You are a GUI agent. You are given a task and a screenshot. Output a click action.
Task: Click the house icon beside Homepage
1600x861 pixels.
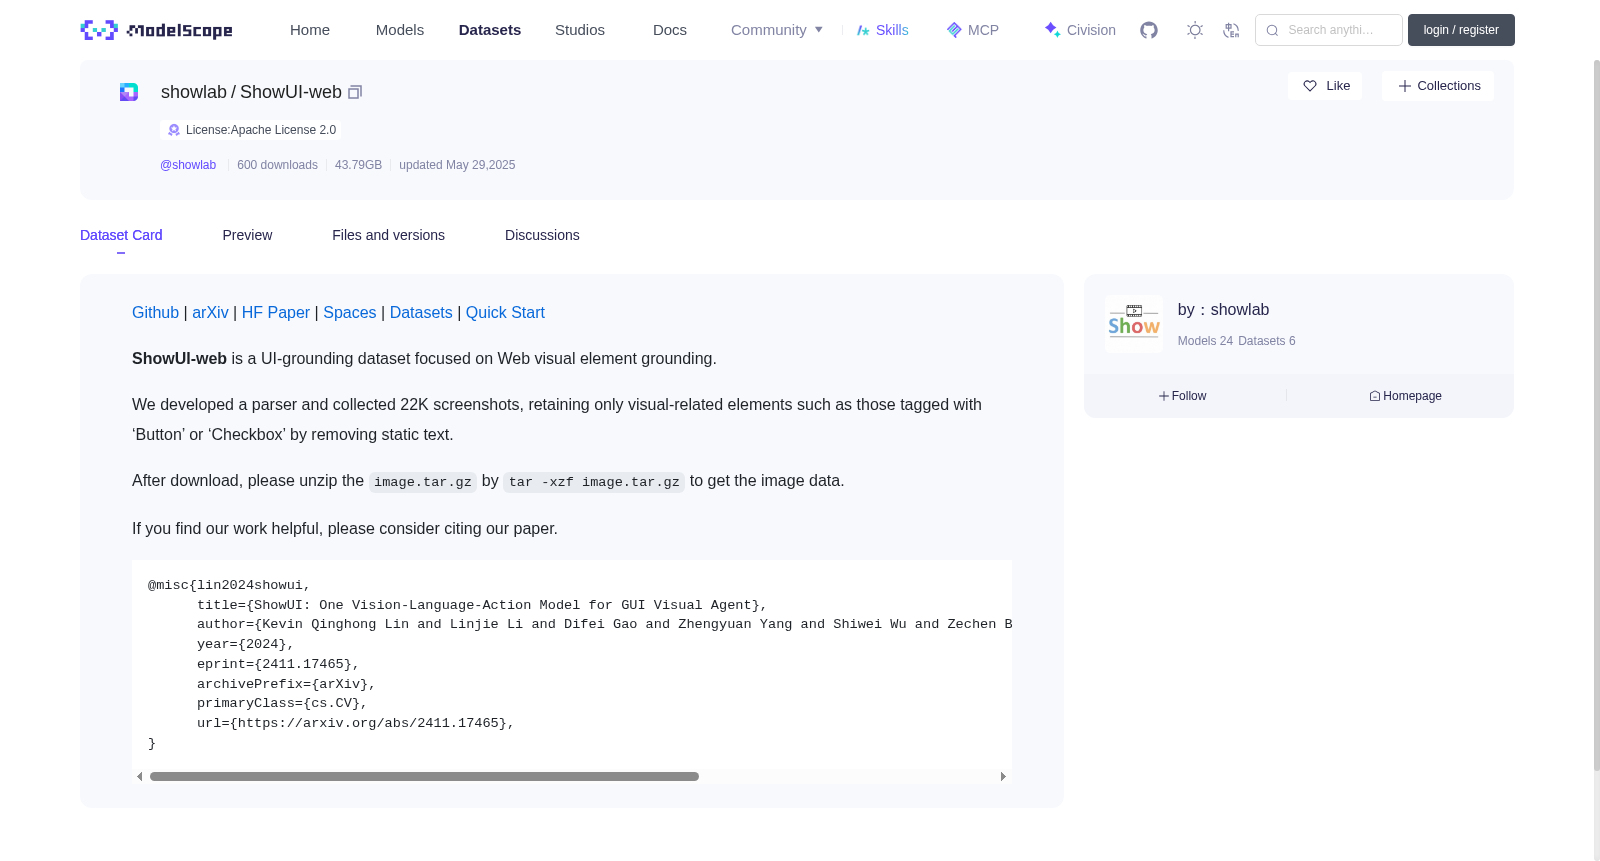1375,396
